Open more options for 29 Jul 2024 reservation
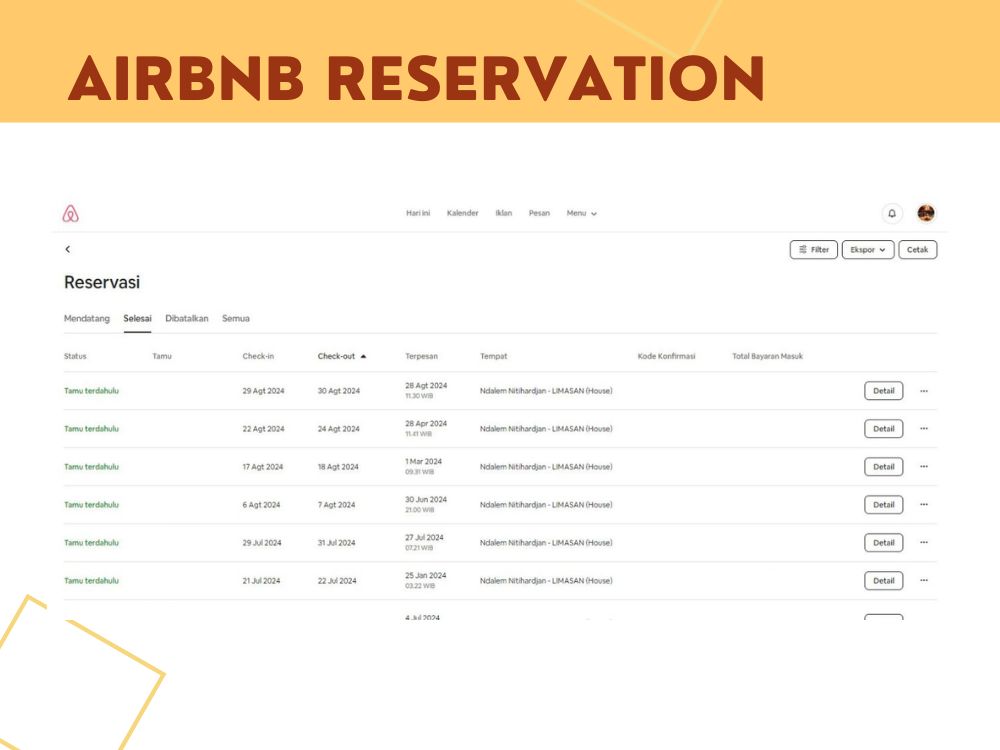The image size is (1000, 750). (x=923, y=543)
